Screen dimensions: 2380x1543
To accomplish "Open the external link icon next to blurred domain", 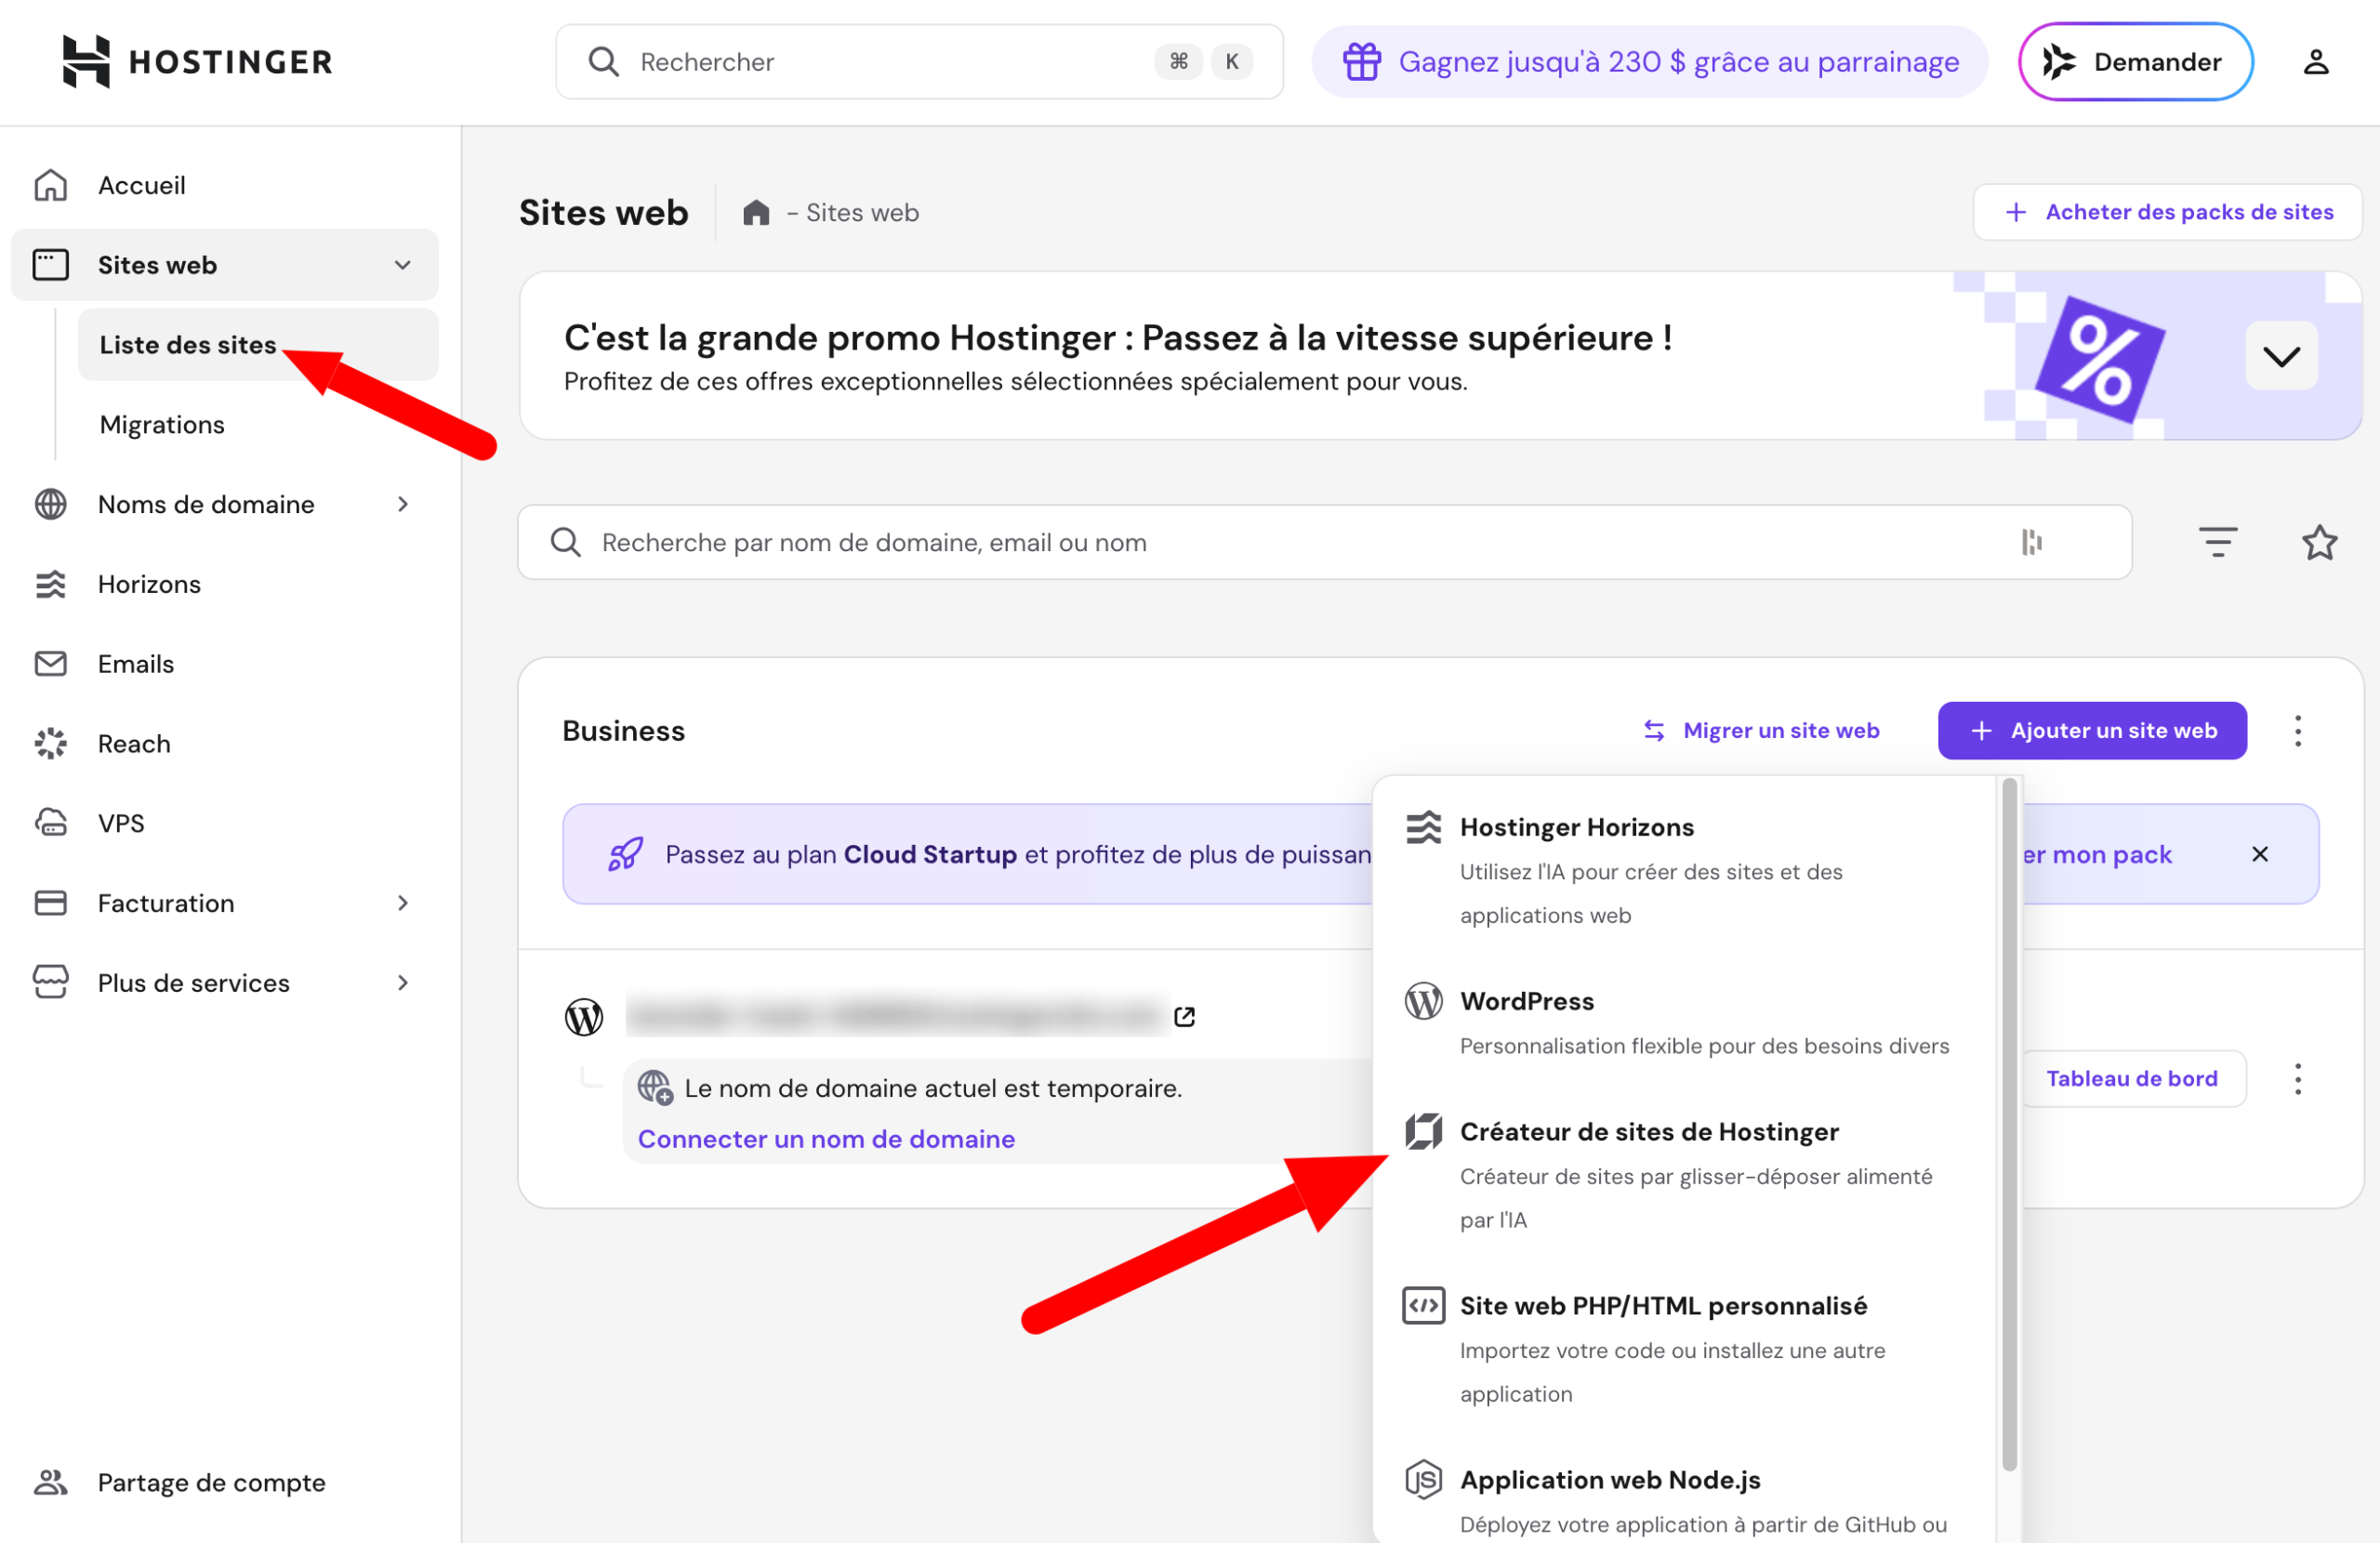I will (x=1184, y=1017).
